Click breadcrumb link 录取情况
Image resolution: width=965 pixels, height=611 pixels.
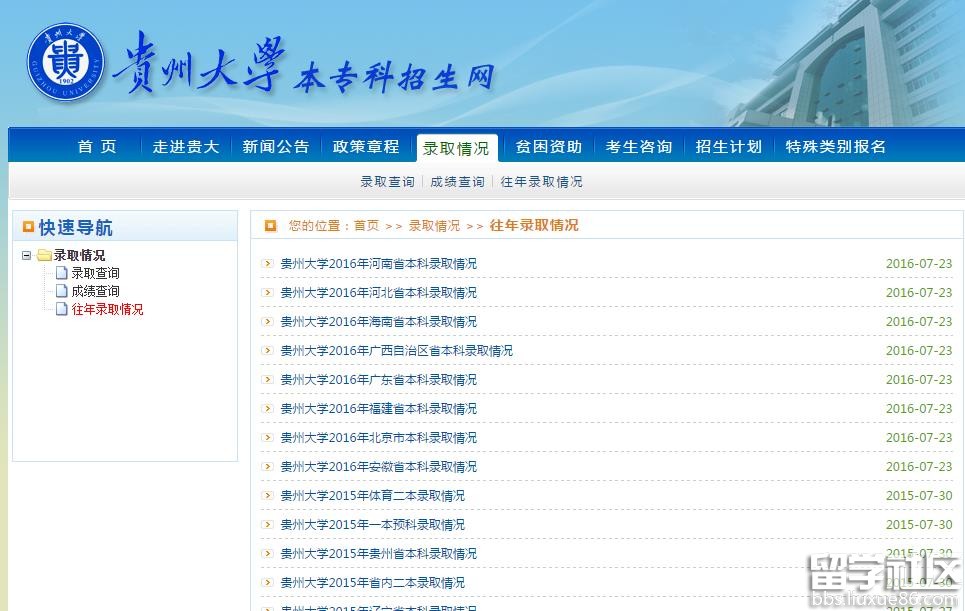[434, 226]
